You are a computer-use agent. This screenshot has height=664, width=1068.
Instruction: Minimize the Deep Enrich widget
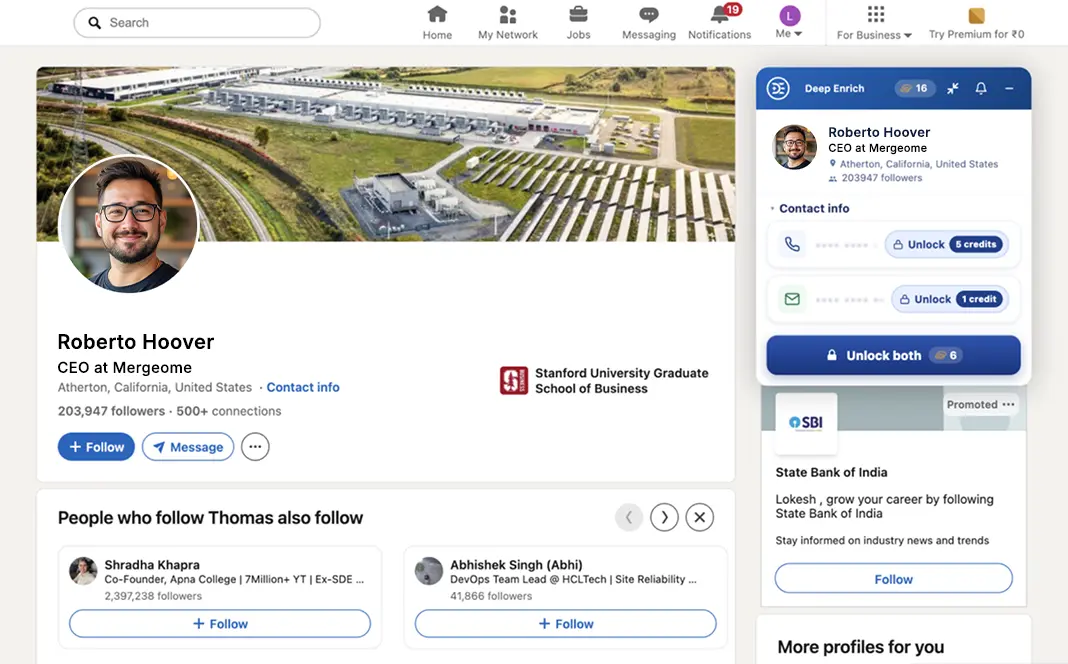(x=1009, y=89)
